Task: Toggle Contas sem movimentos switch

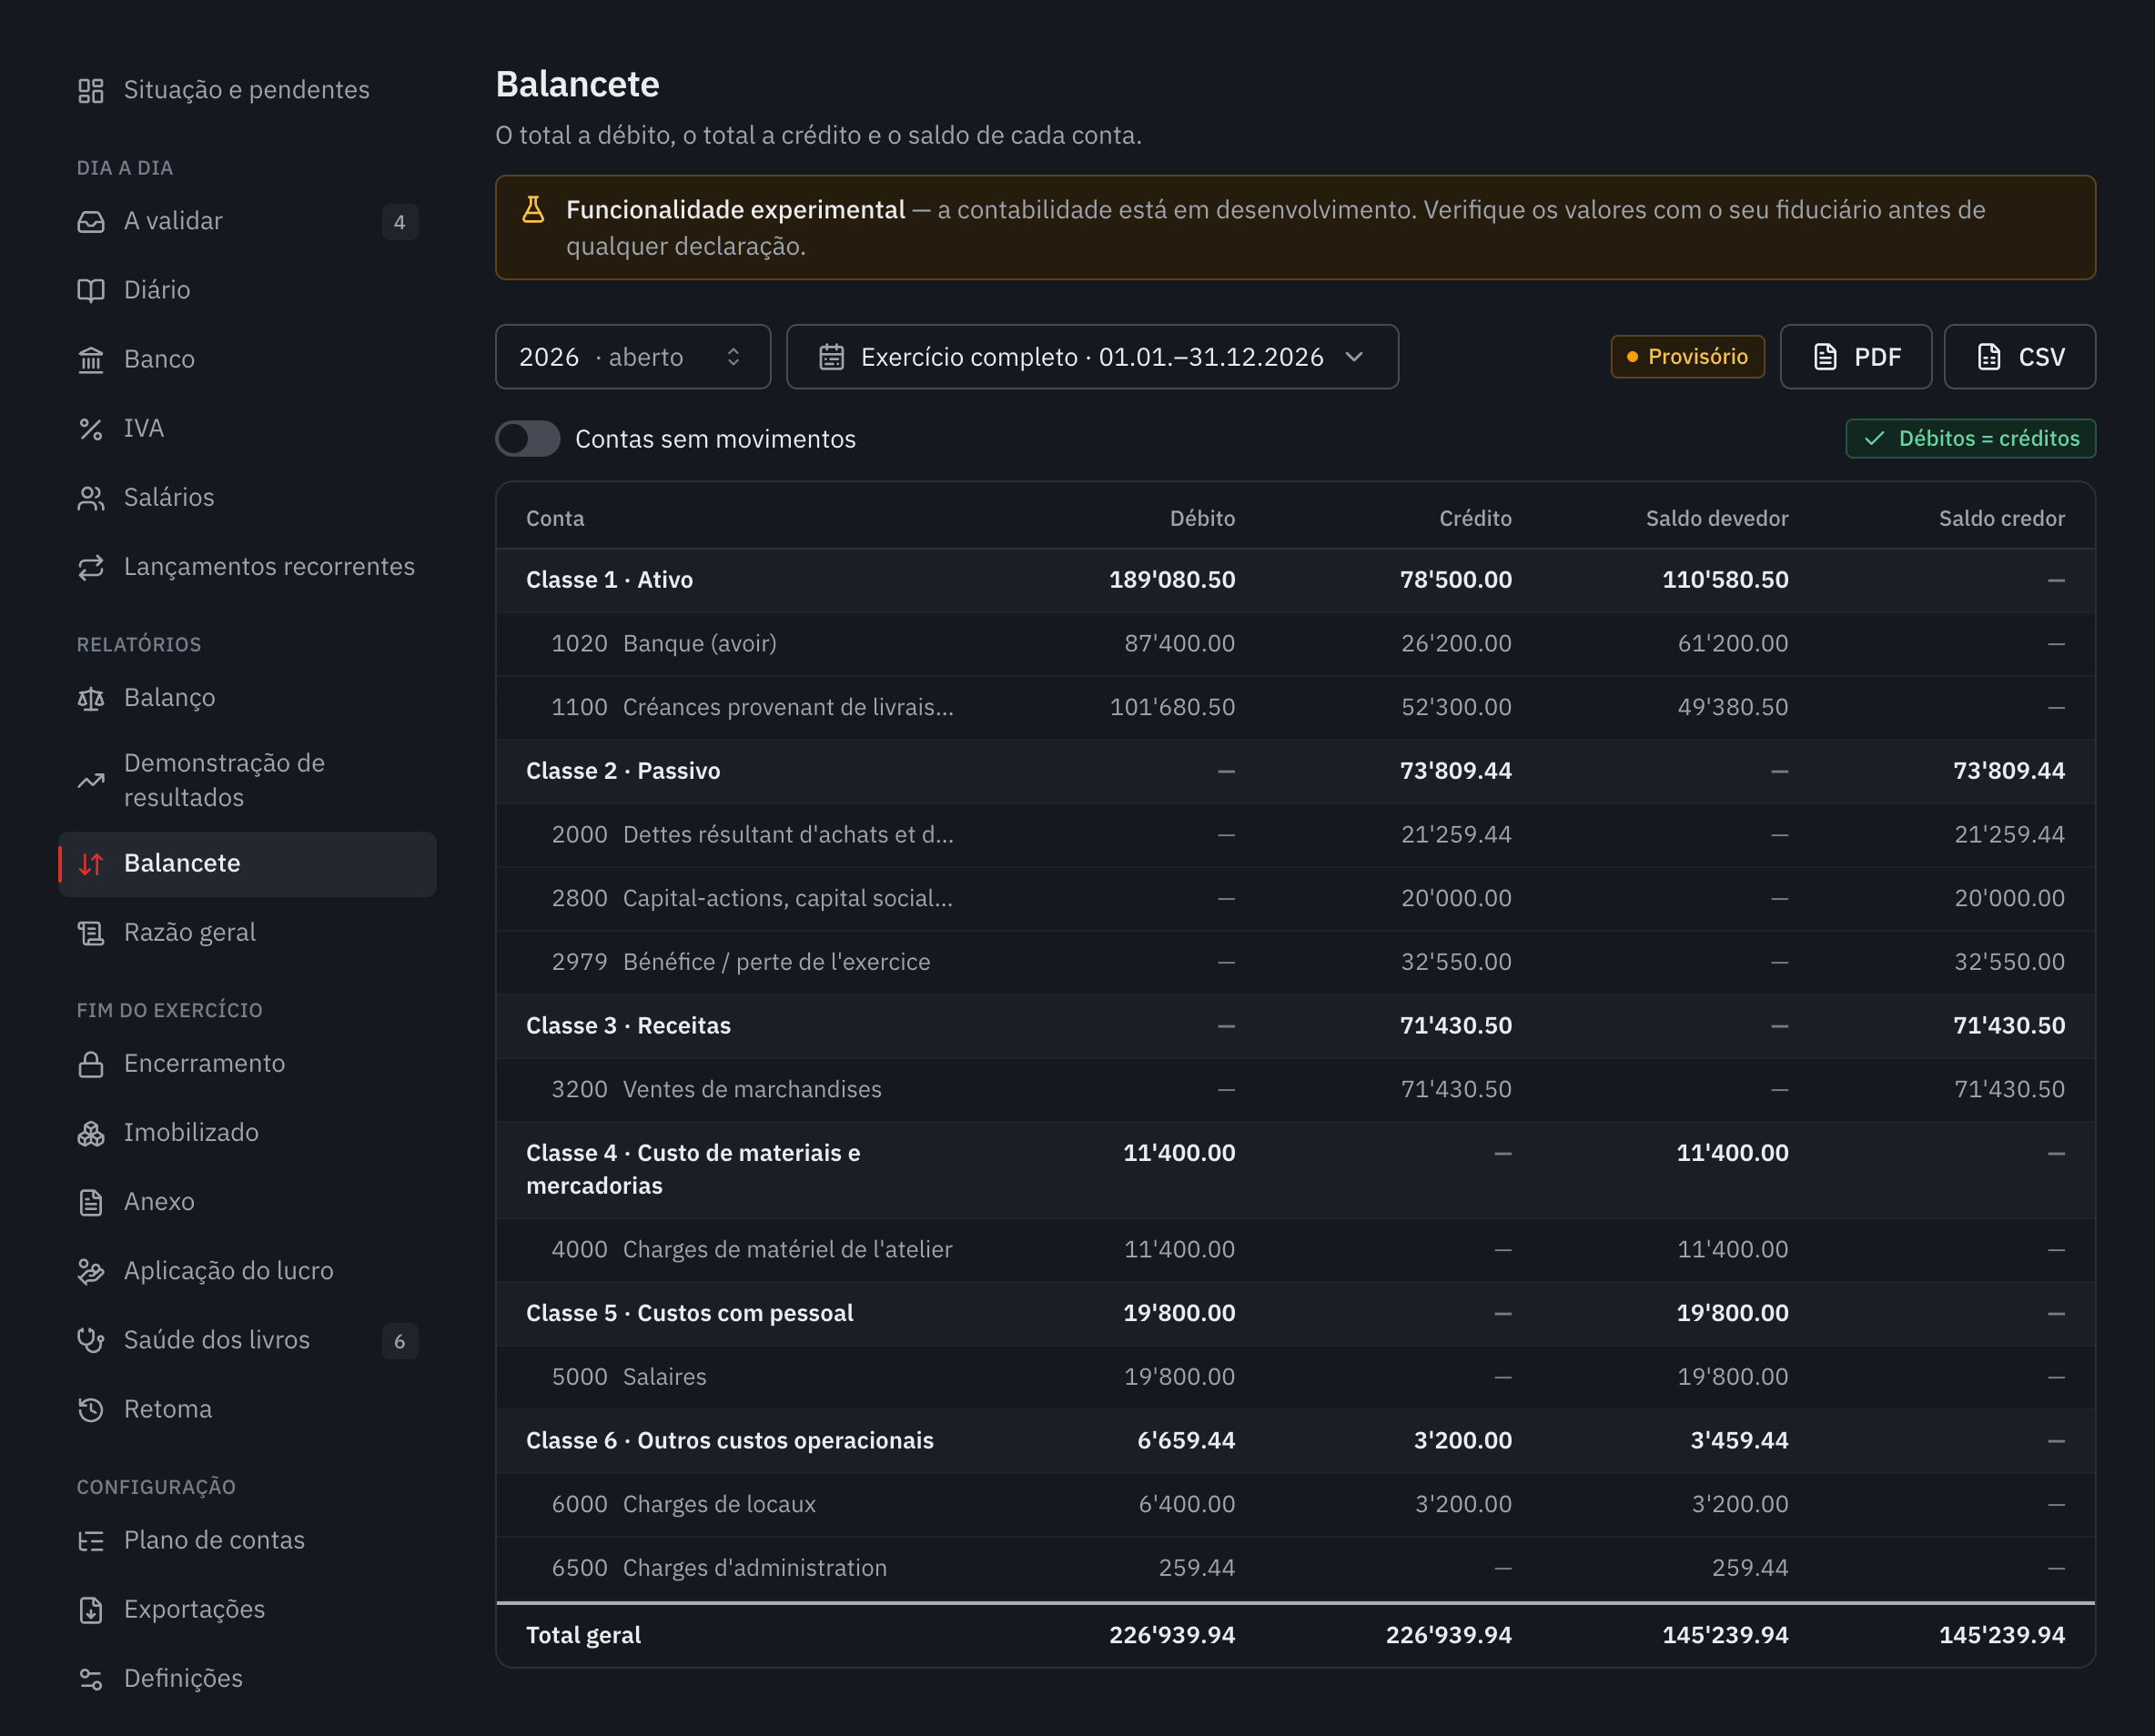Action: point(528,439)
